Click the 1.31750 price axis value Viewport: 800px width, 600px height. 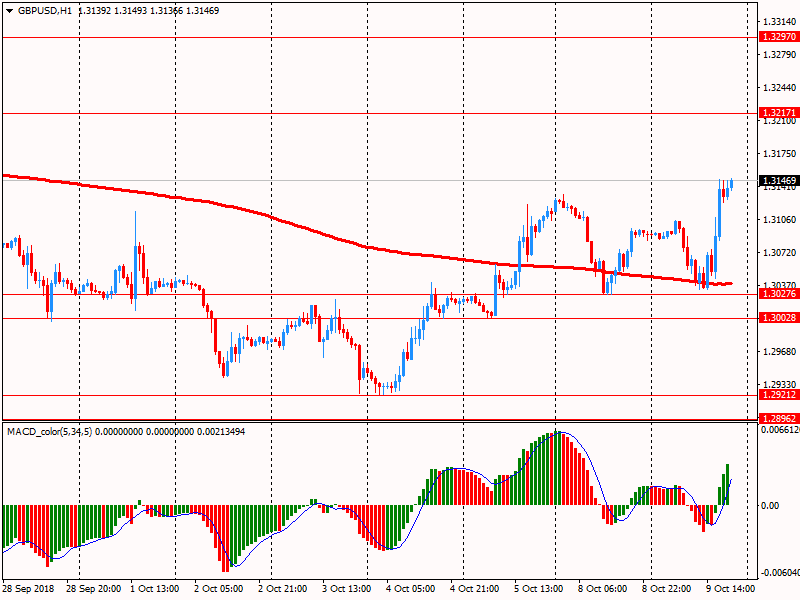(779, 154)
